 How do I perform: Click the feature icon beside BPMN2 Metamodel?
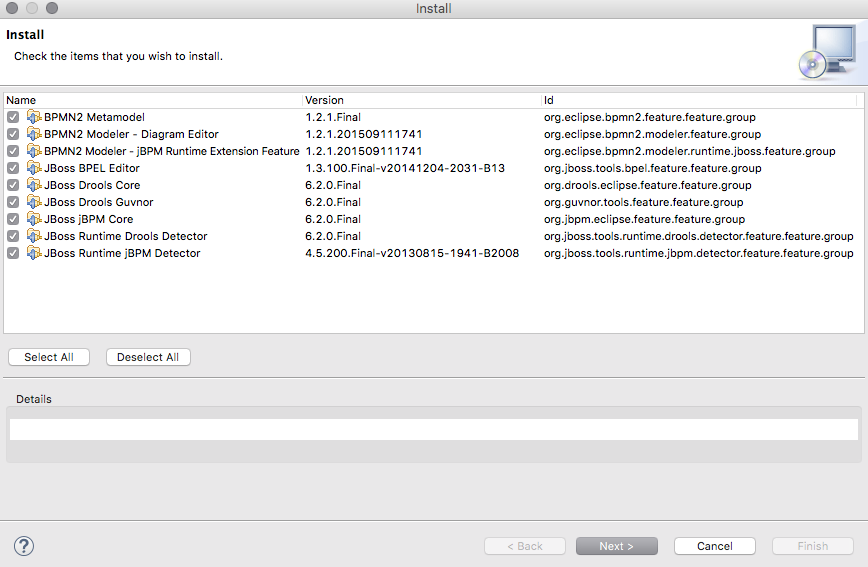pyautogui.click(x=34, y=117)
